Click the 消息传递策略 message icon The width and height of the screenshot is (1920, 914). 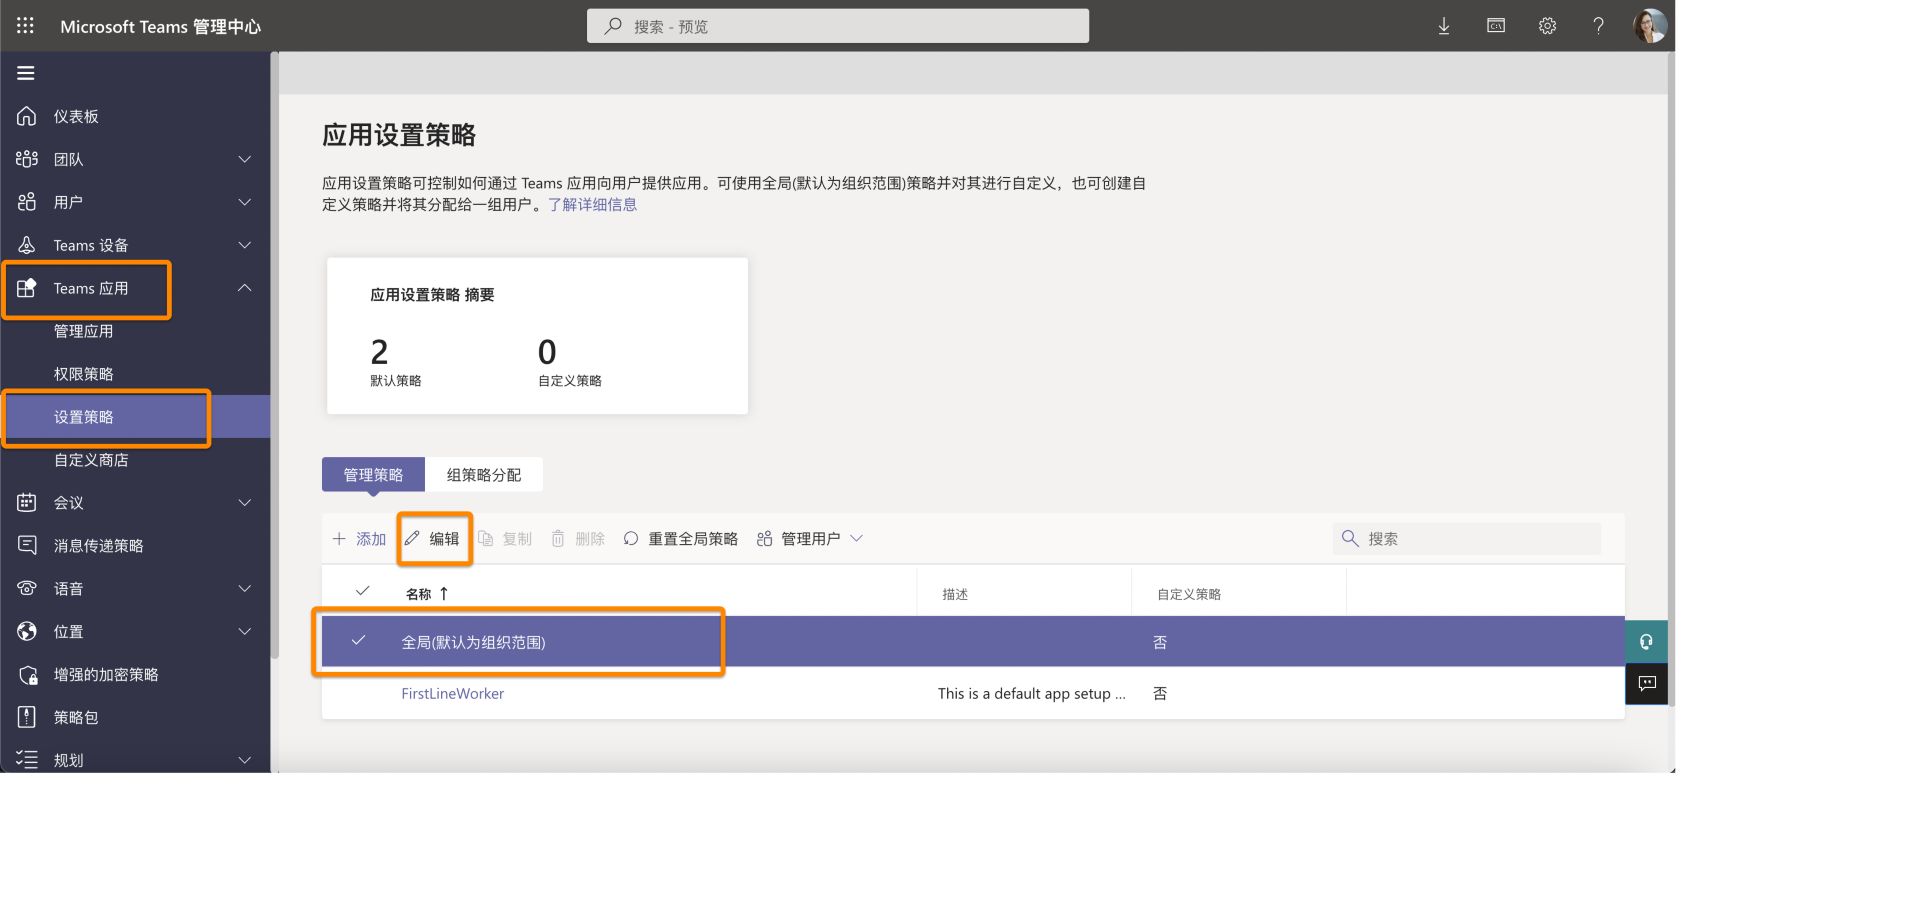tap(27, 545)
